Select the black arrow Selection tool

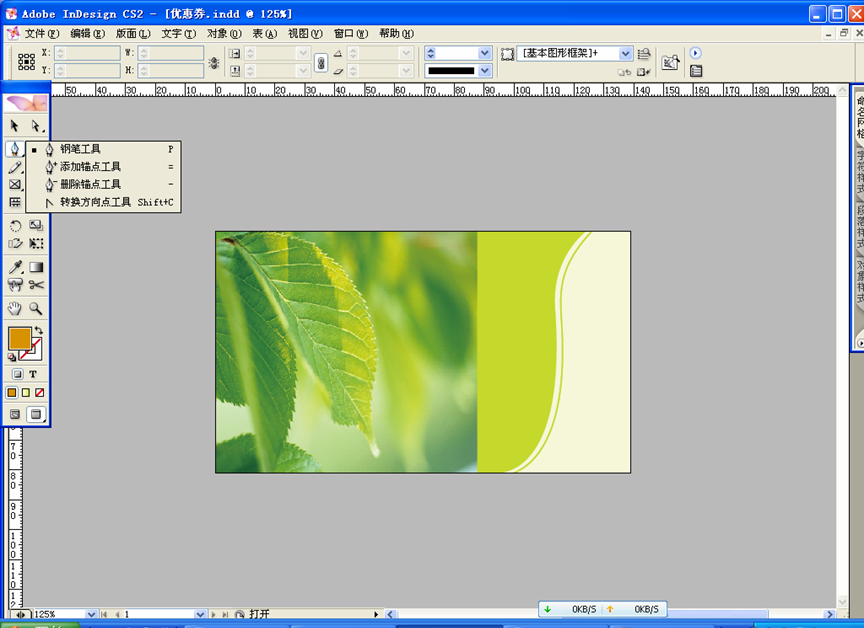click(15, 126)
